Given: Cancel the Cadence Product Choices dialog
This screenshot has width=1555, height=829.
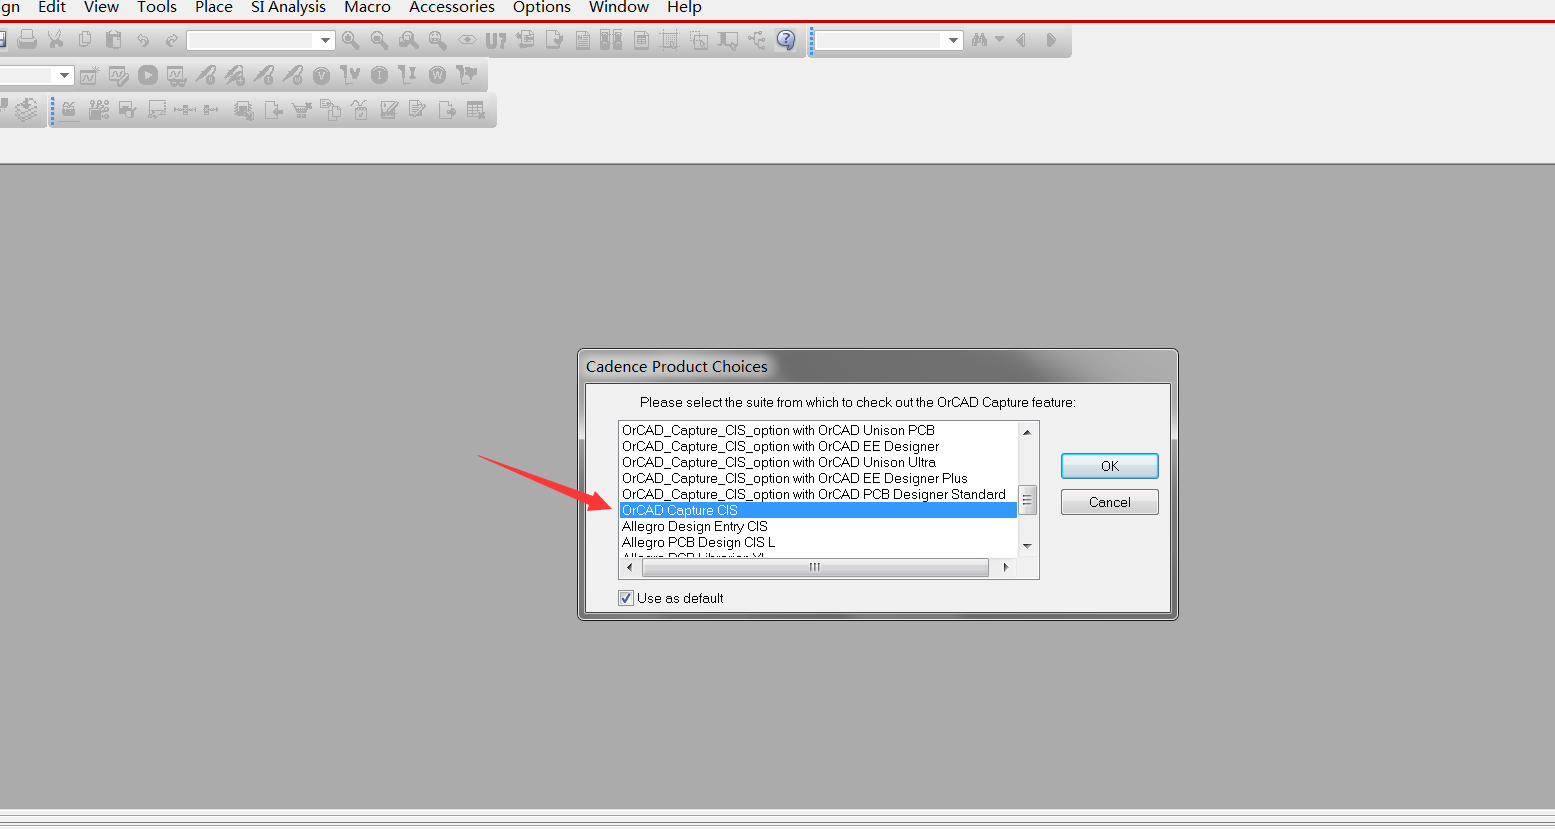Looking at the screenshot, I should [1109, 501].
